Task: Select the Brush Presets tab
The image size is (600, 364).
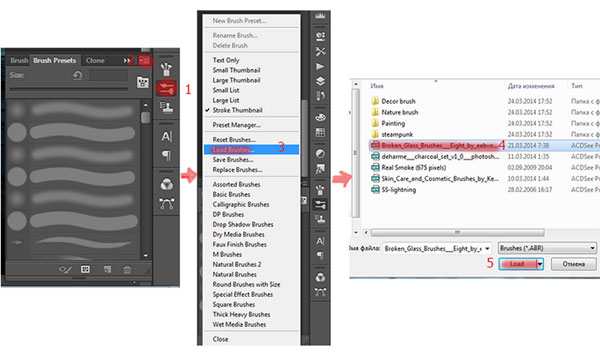Action: tap(55, 60)
